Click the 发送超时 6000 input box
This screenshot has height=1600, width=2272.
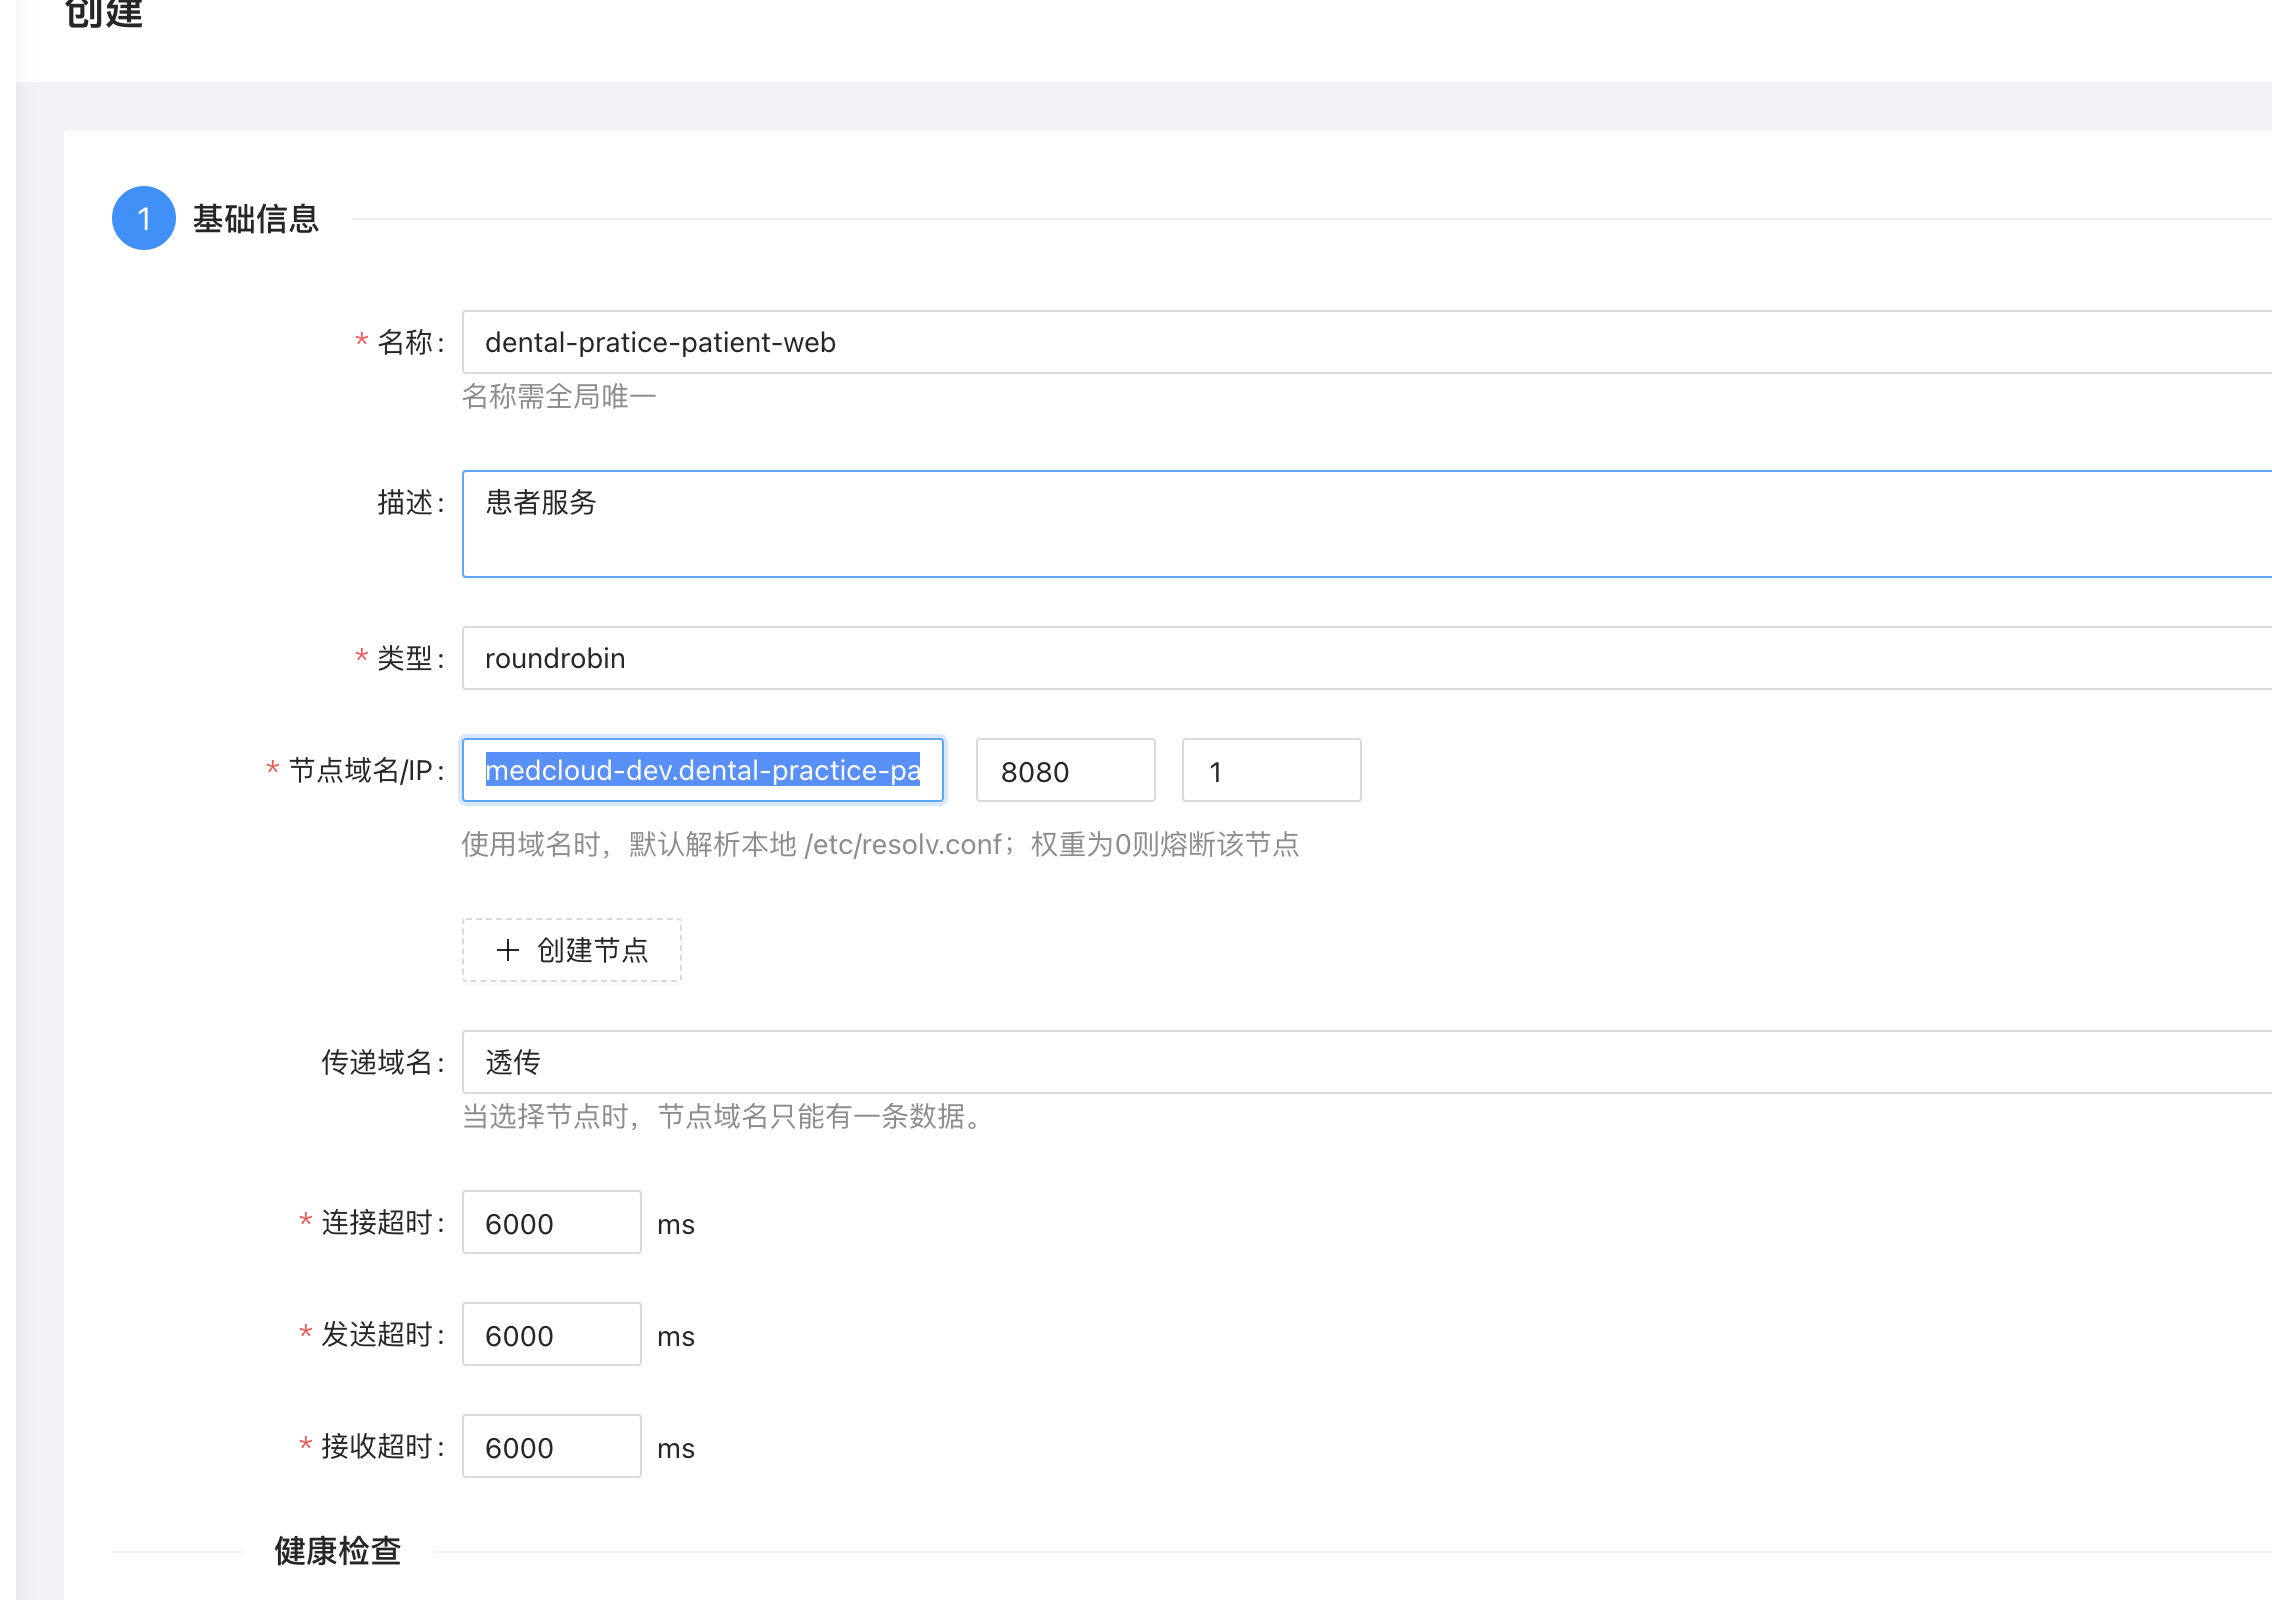[x=551, y=1334]
